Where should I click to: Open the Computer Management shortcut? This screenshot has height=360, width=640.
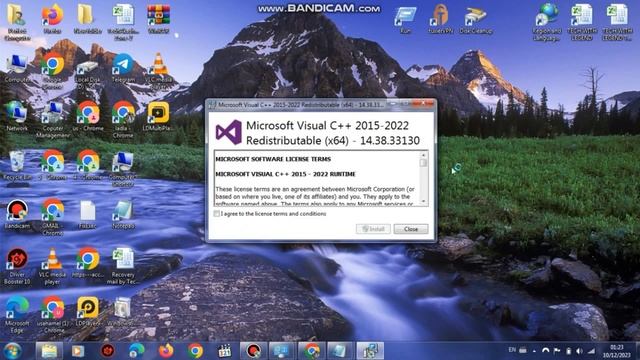[x=52, y=120]
